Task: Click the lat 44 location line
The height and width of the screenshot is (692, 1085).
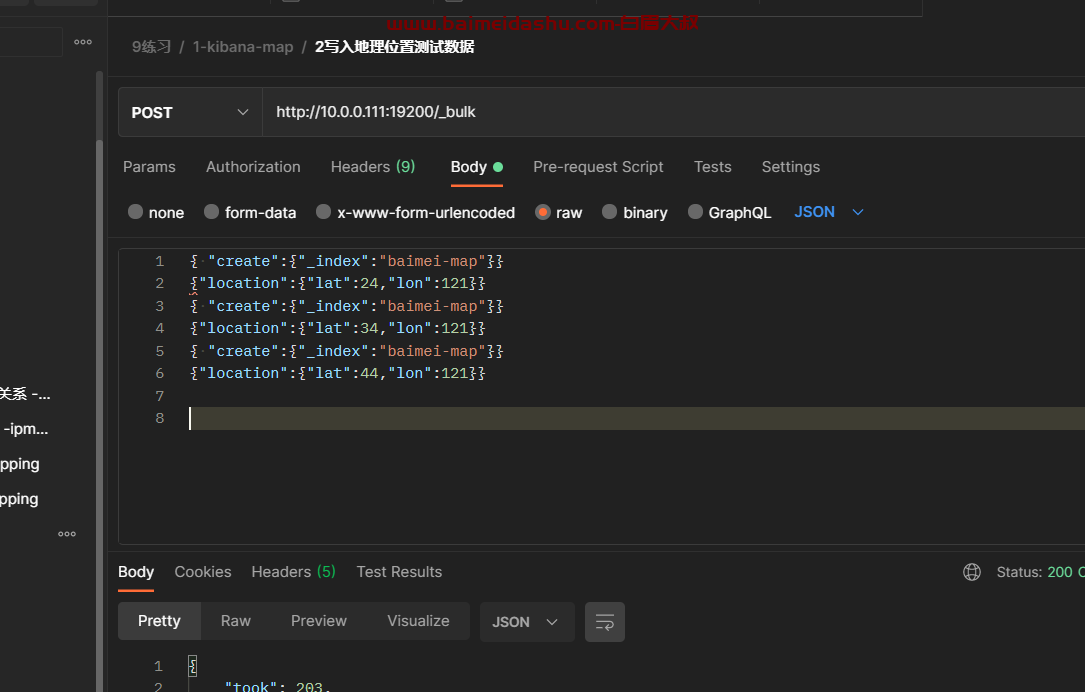Action: (338, 373)
